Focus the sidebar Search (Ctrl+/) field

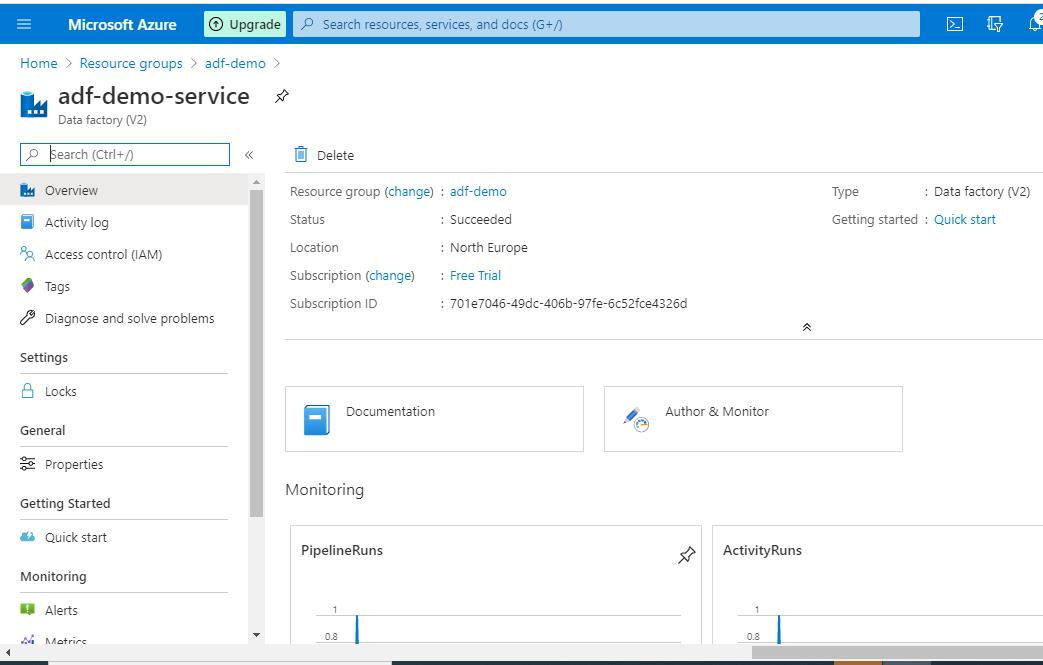point(137,154)
